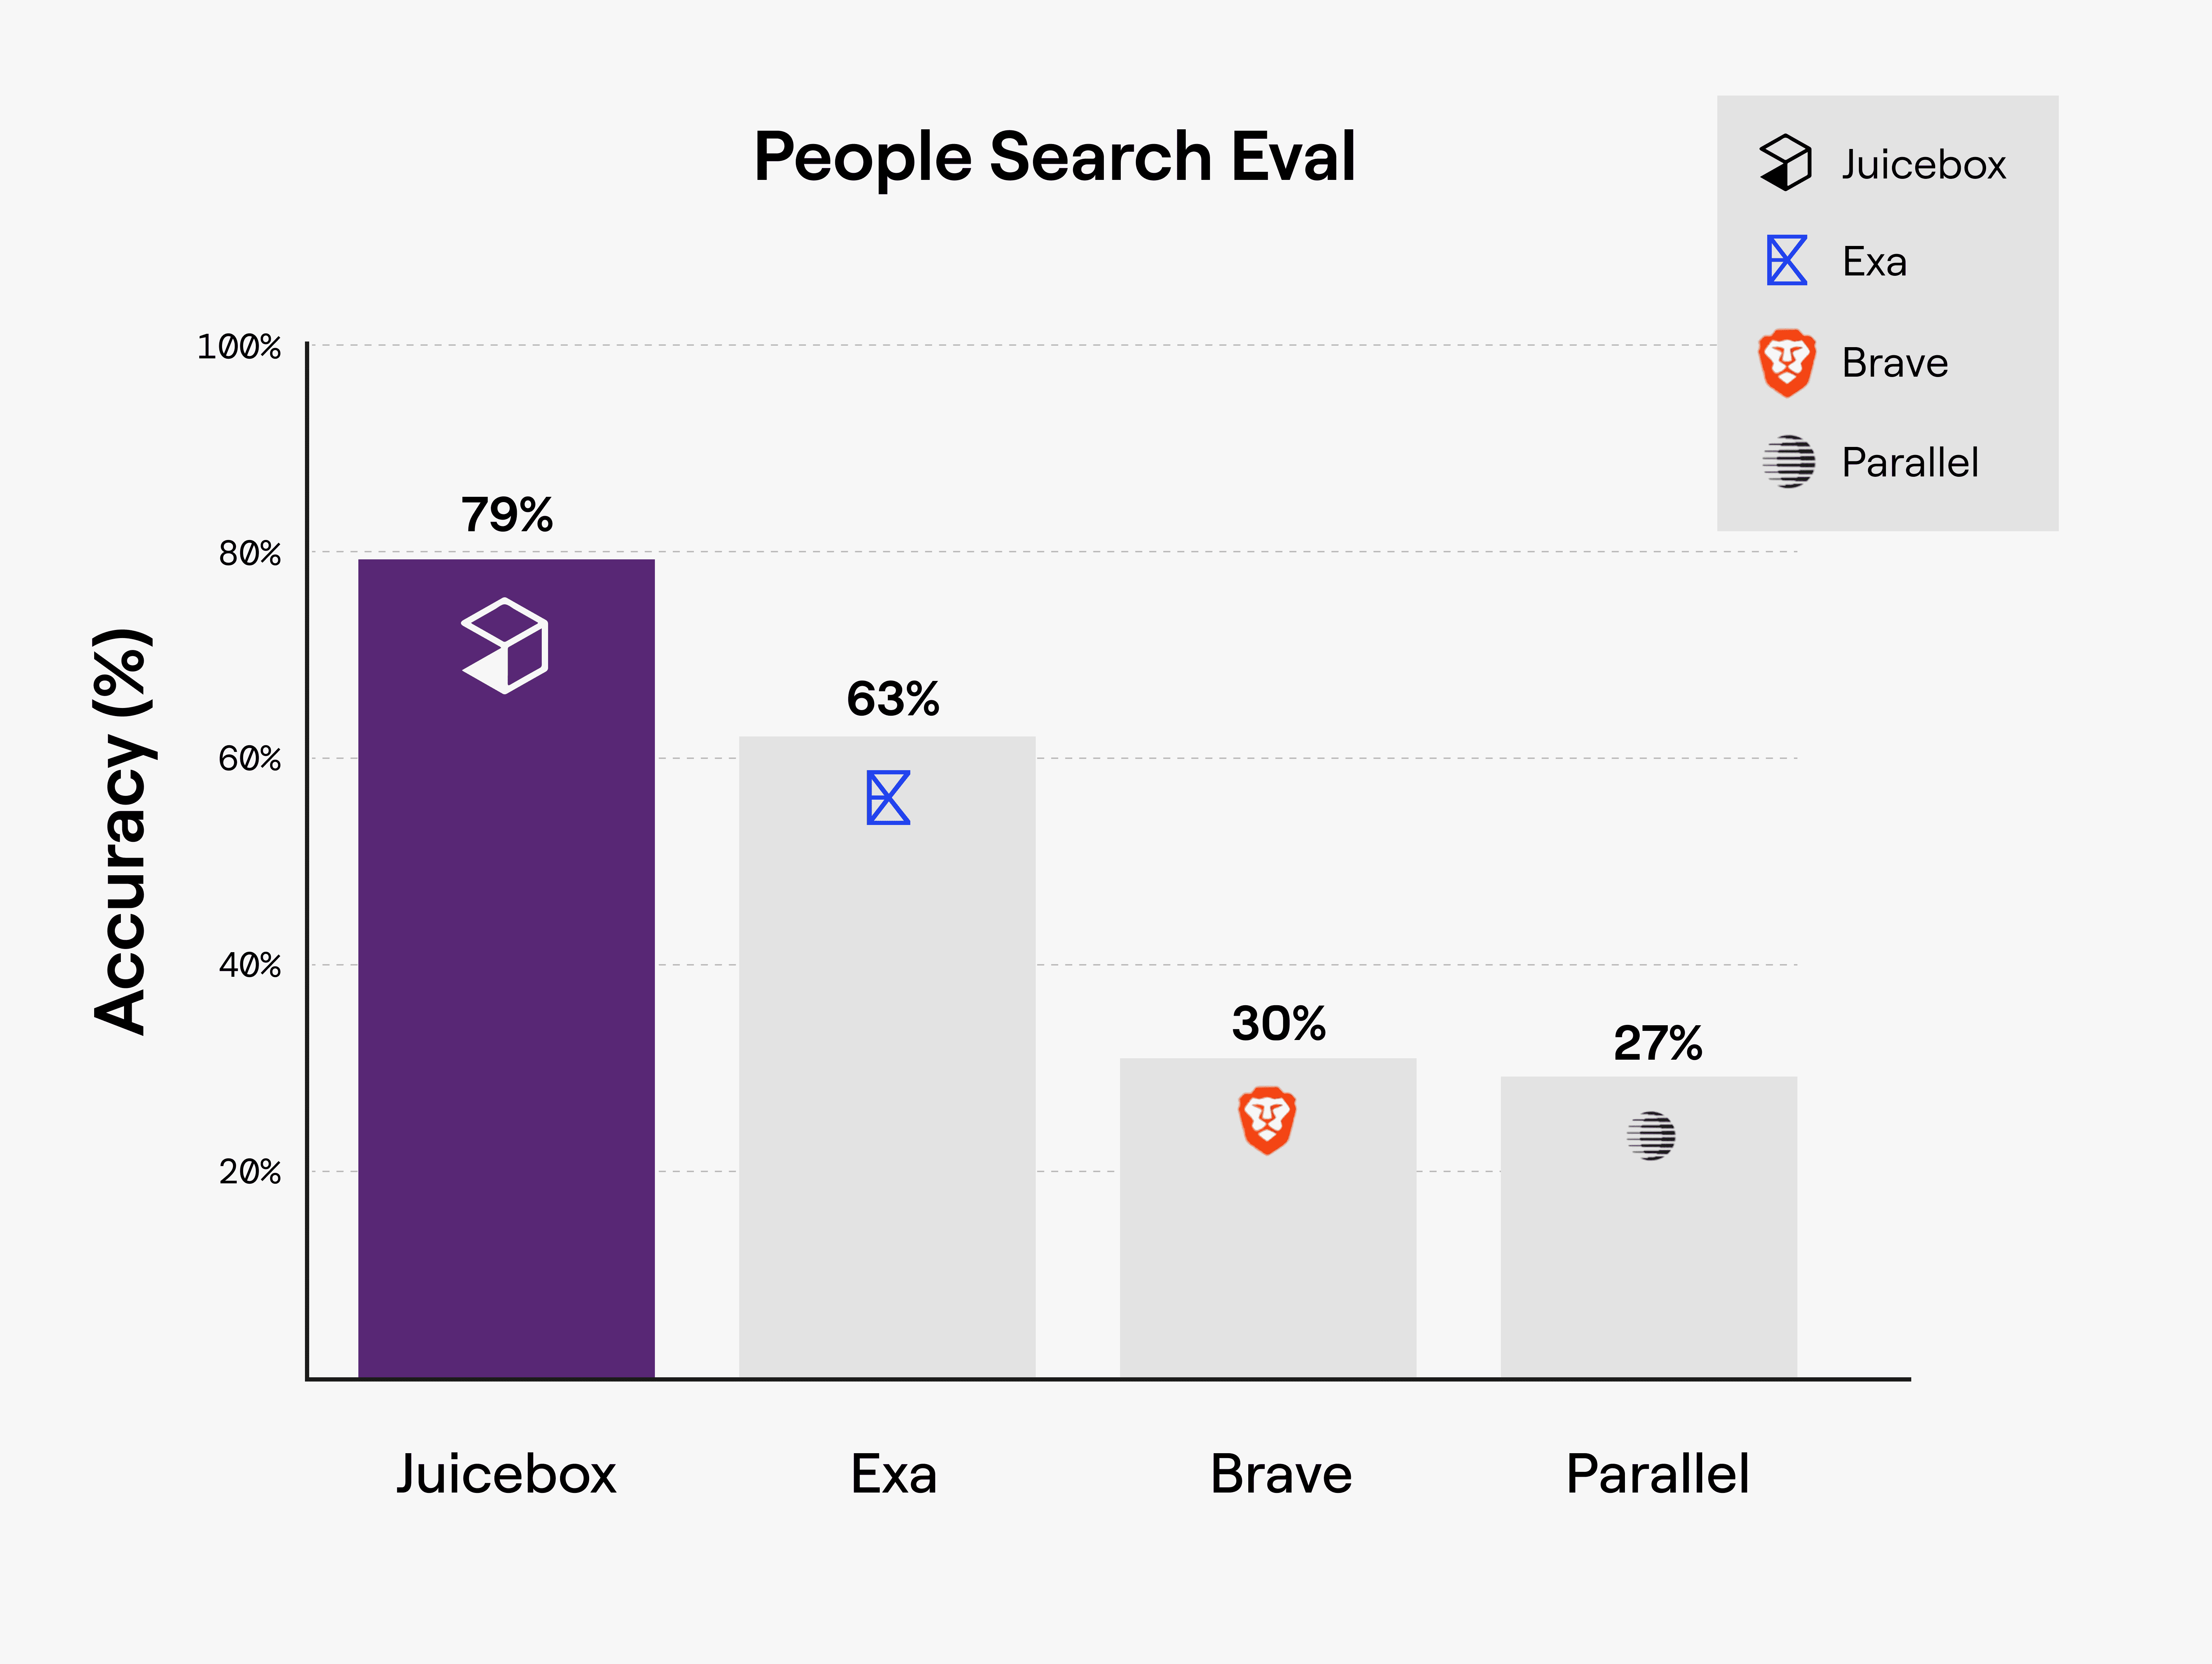Click the Juicebox x-axis label

click(506, 1474)
